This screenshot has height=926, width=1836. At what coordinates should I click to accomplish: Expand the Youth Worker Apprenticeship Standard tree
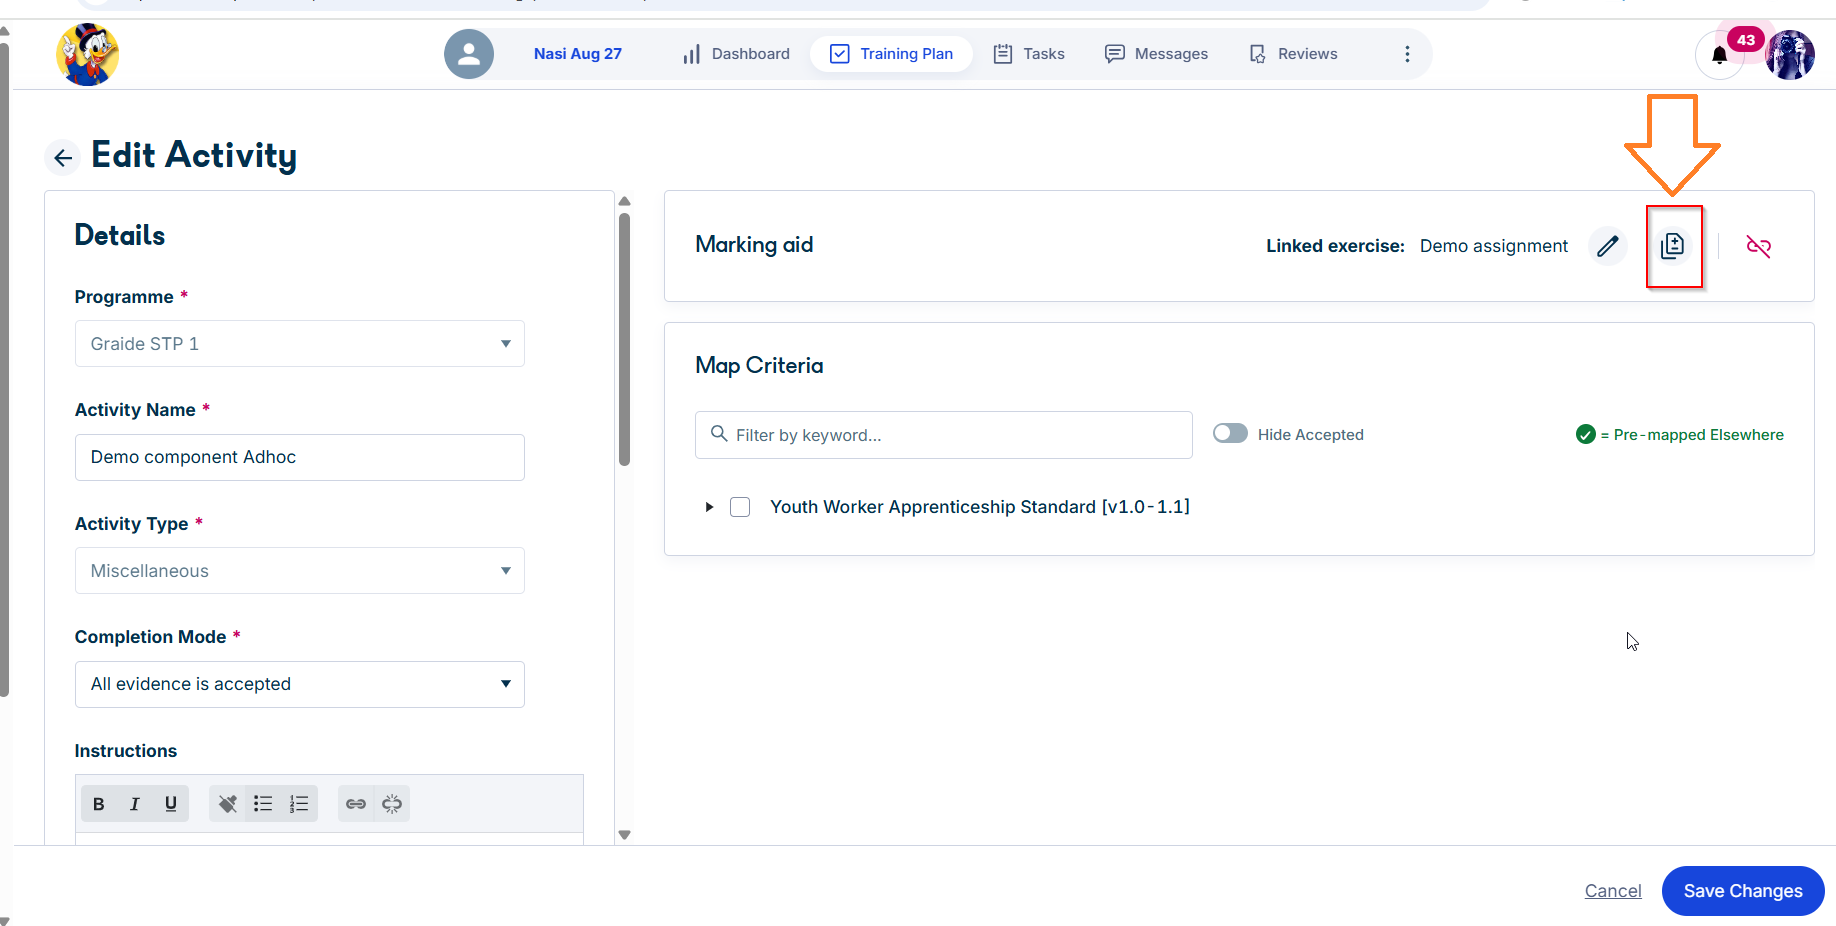pos(709,507)
